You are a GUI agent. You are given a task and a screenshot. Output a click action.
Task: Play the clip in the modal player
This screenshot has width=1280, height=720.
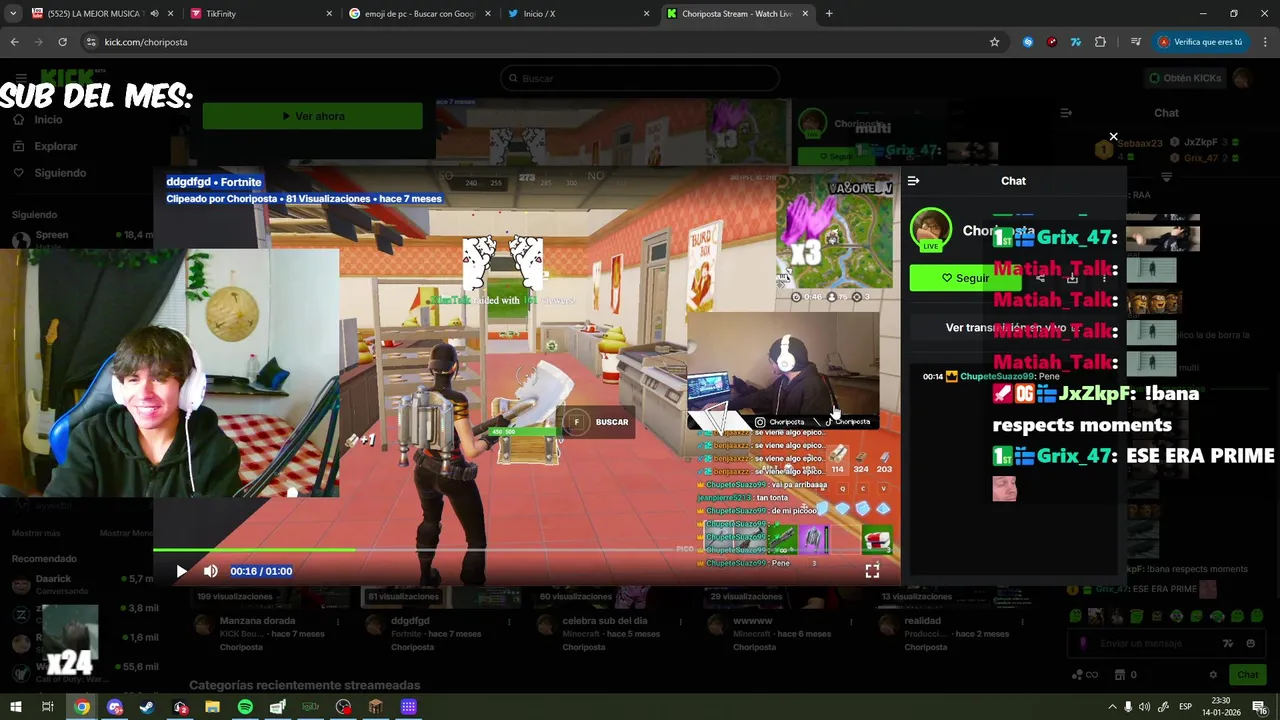point(181,571)
